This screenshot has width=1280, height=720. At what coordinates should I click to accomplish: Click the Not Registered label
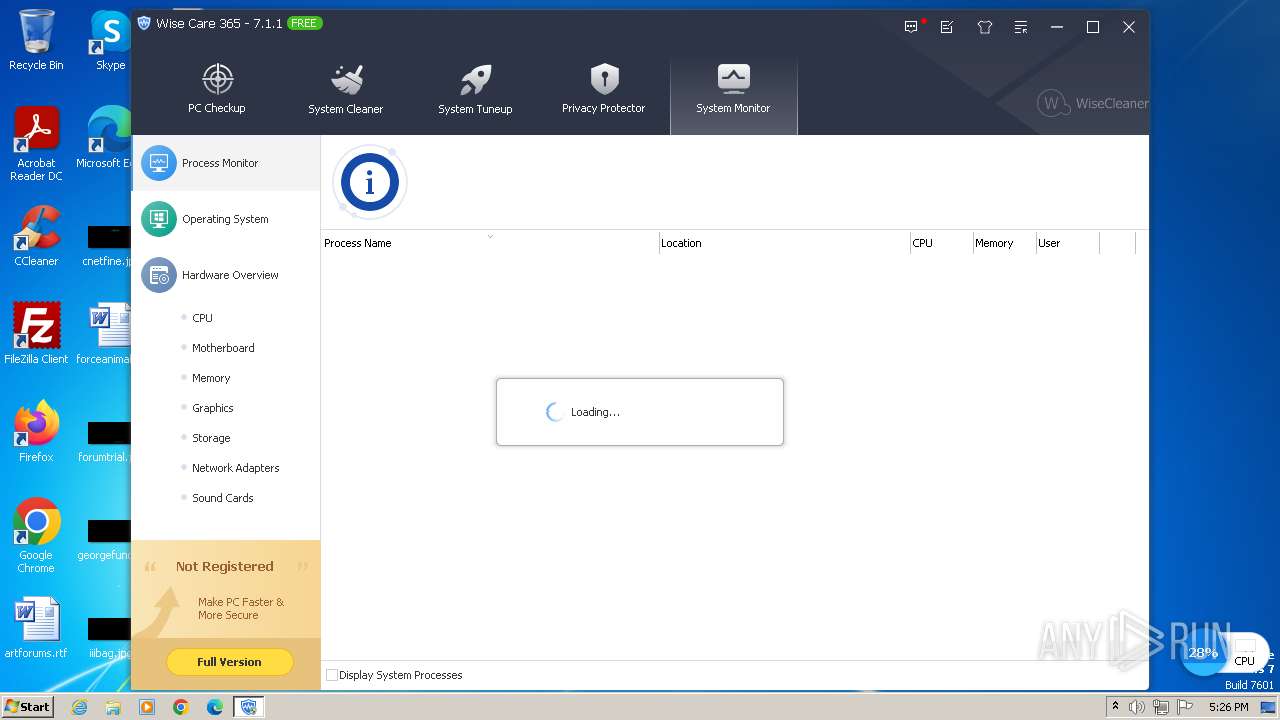coord(224,566)
